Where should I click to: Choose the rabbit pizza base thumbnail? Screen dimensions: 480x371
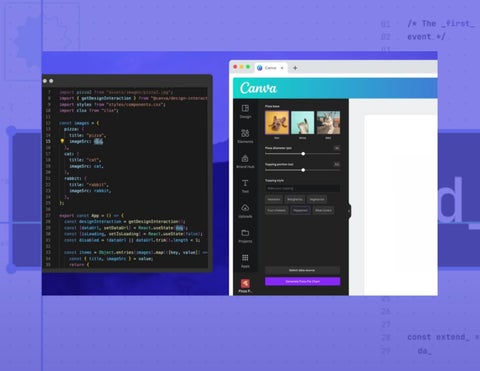click(328, 123)
